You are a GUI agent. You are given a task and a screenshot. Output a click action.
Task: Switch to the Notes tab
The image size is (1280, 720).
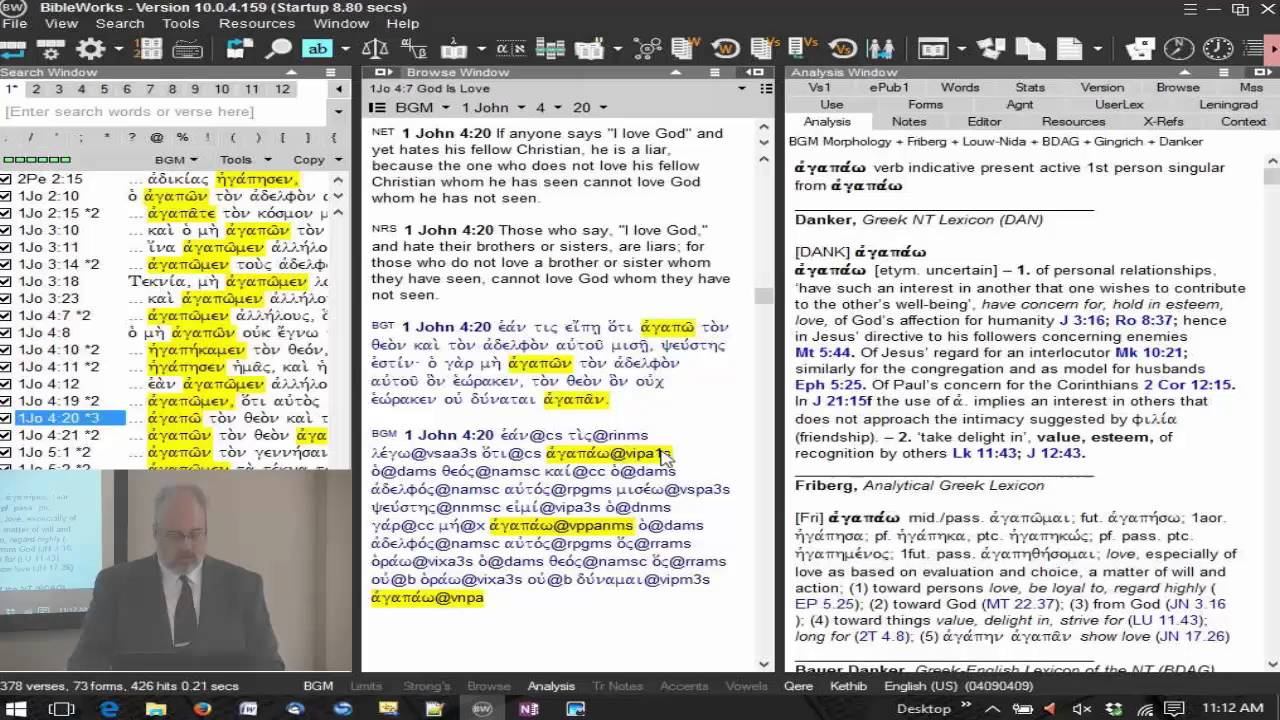coord(909,121)
